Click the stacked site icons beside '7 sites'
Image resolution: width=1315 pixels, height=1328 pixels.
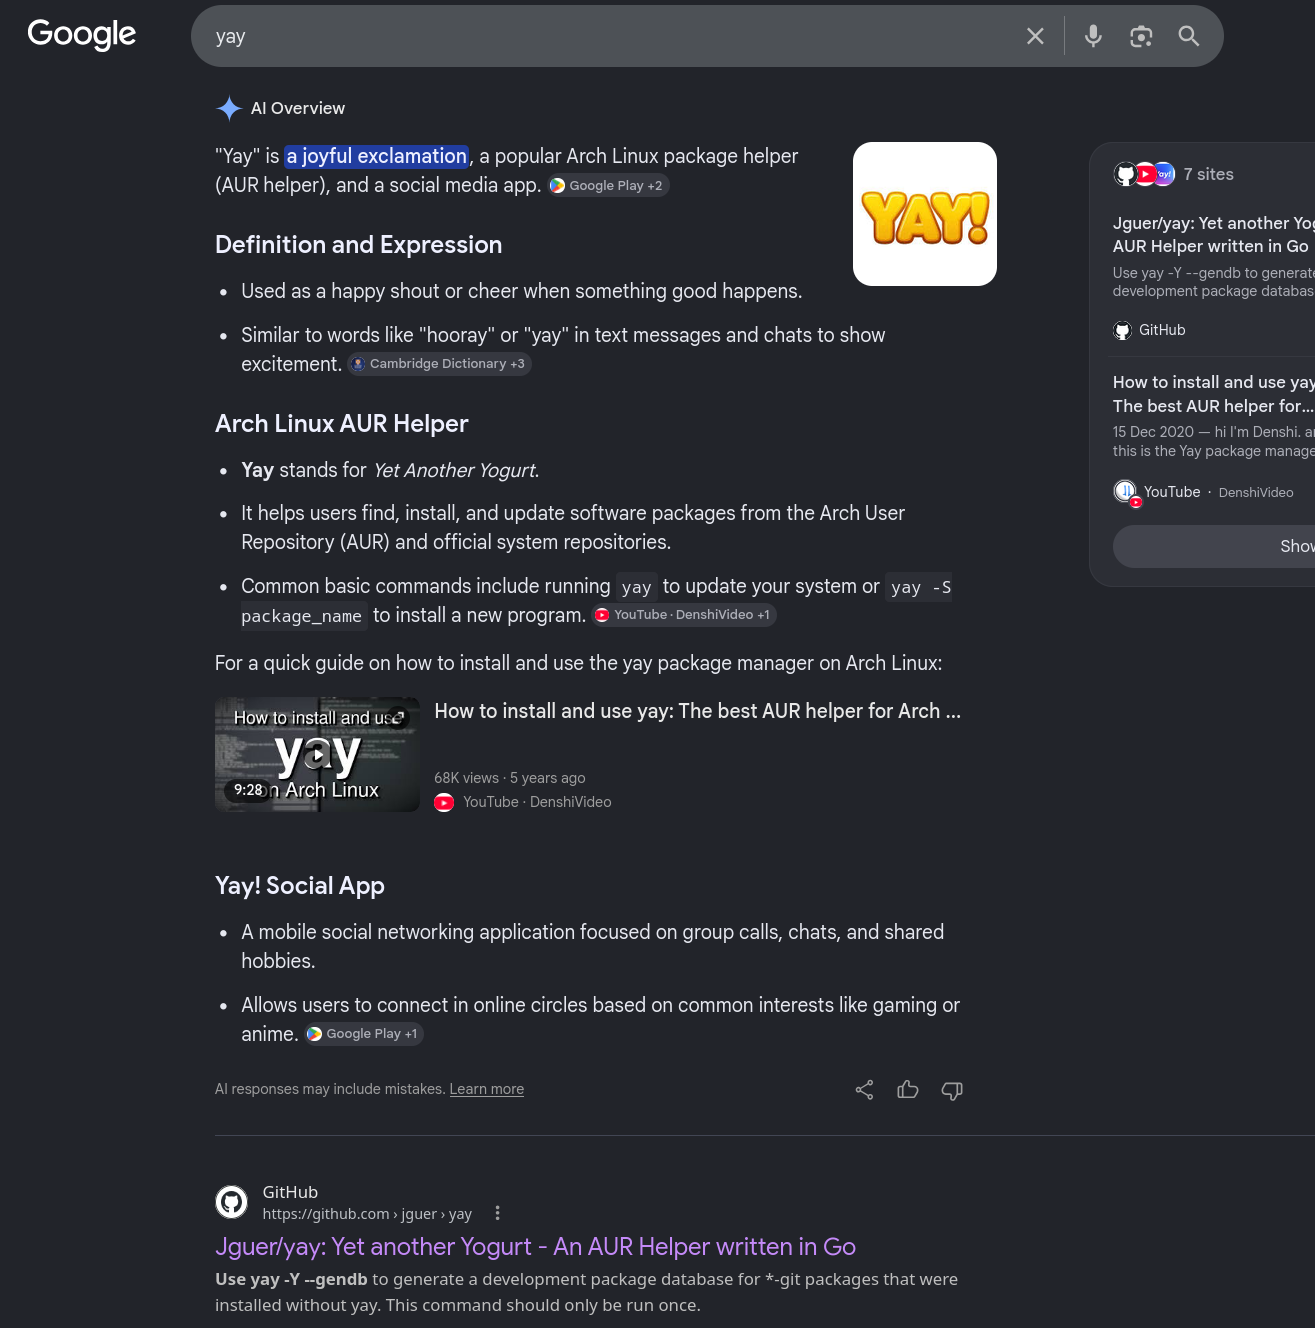[x=1144, y=174]
